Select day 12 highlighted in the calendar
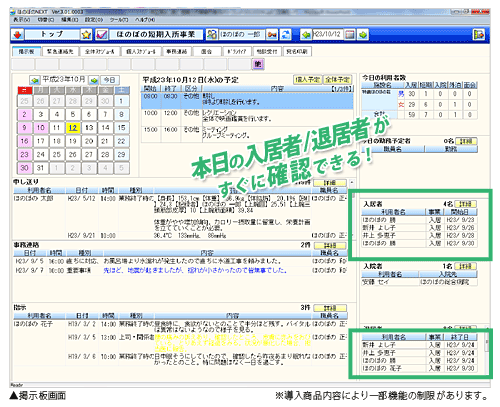Viewport: 500px width, 407px height. (x=73, y=128)
